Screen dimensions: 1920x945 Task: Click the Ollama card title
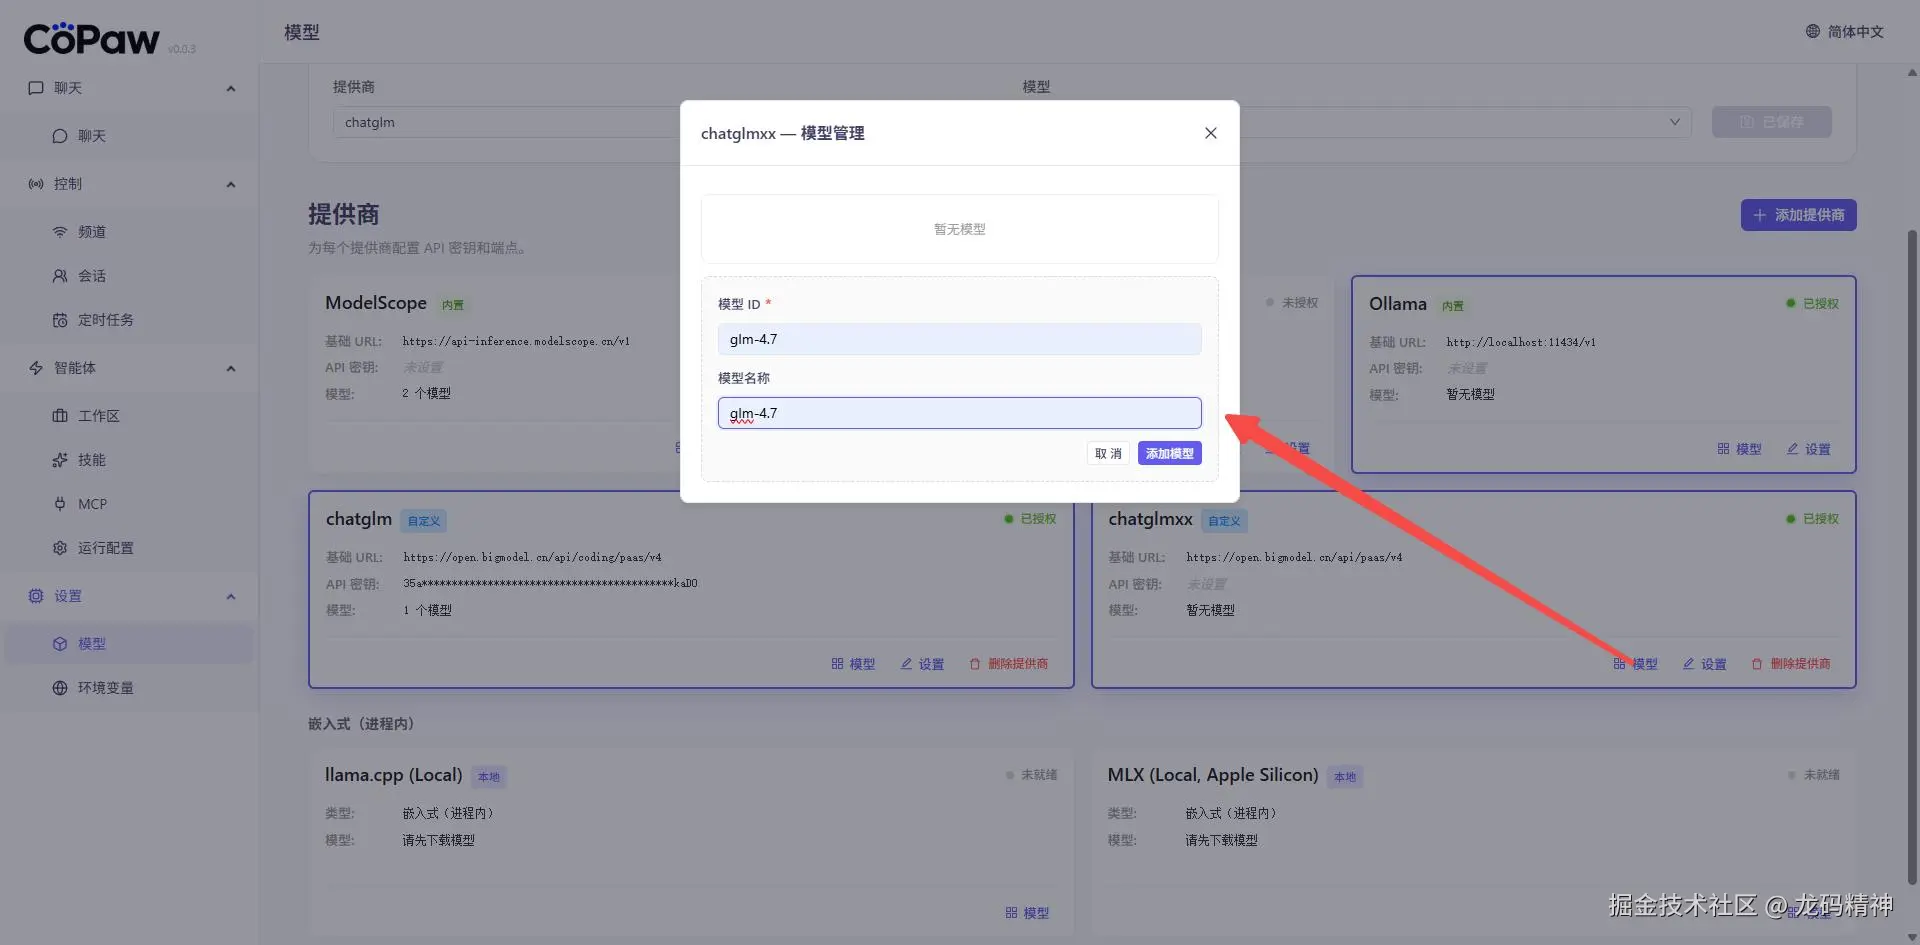[1398, 304]
